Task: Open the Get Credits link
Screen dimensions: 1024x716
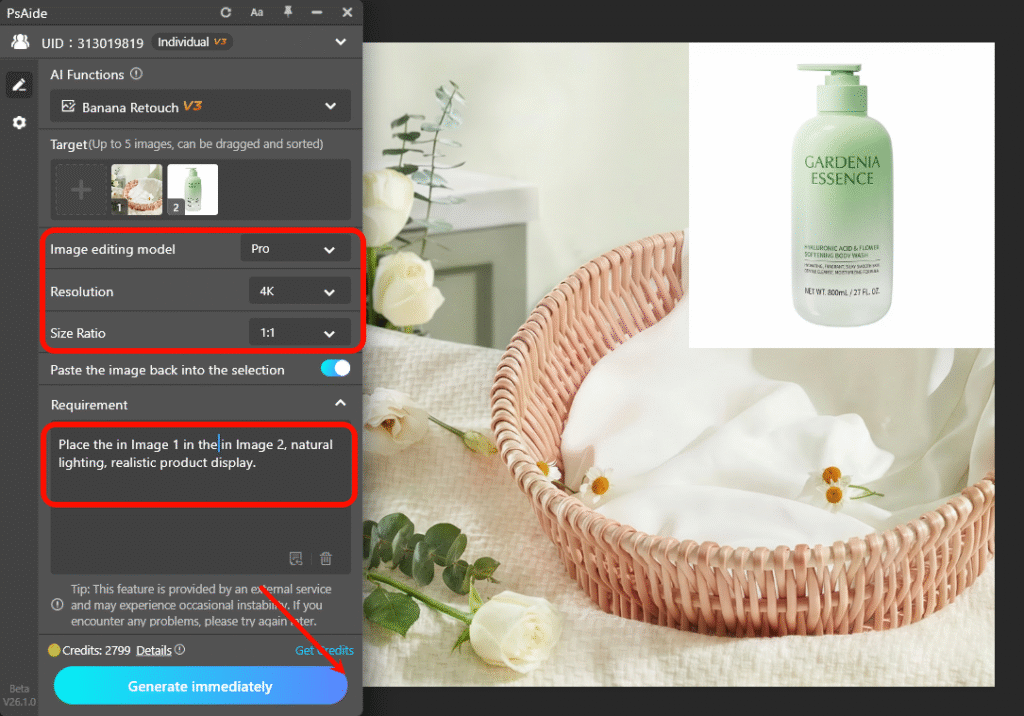Action: [x=324, y=650]
